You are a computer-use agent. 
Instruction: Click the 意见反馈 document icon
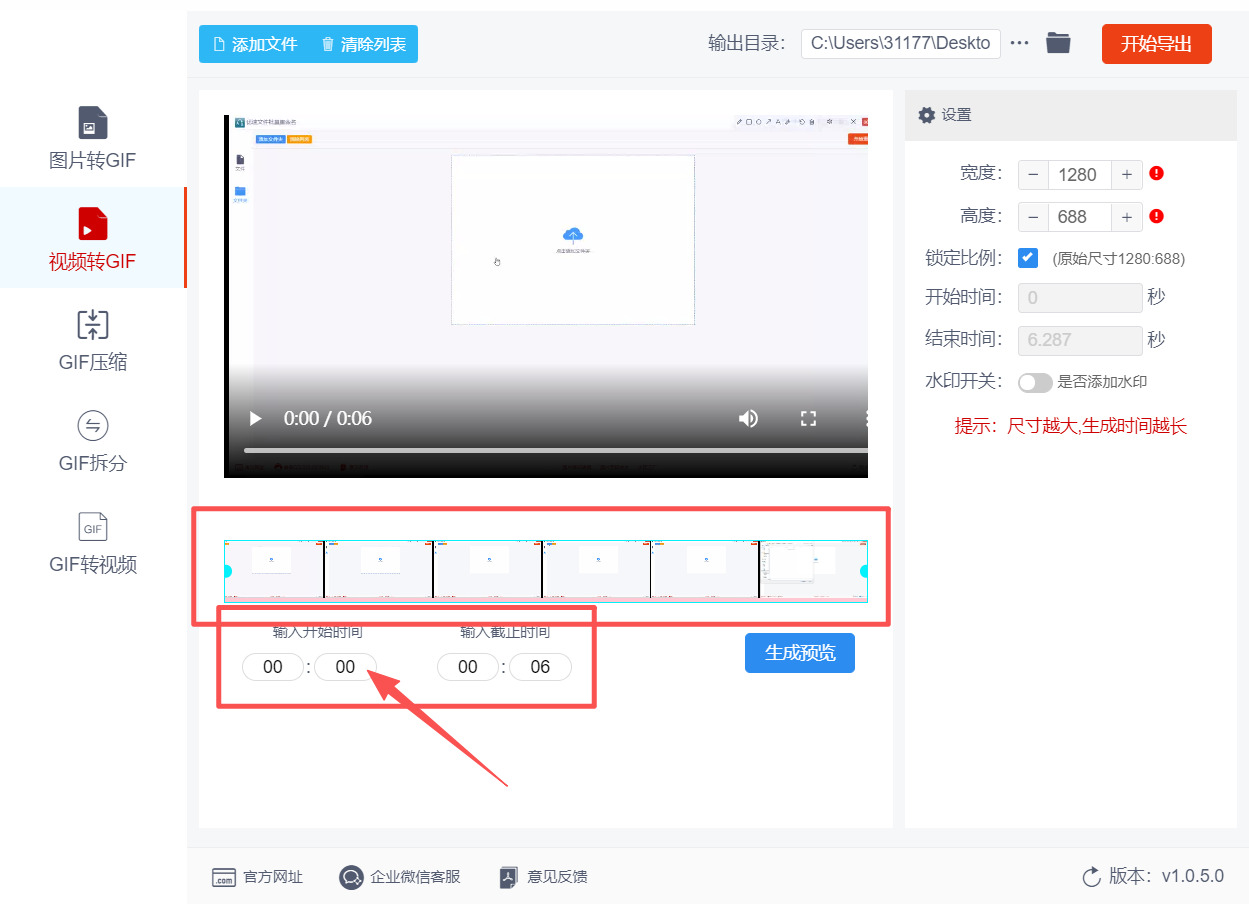(508, 877)
